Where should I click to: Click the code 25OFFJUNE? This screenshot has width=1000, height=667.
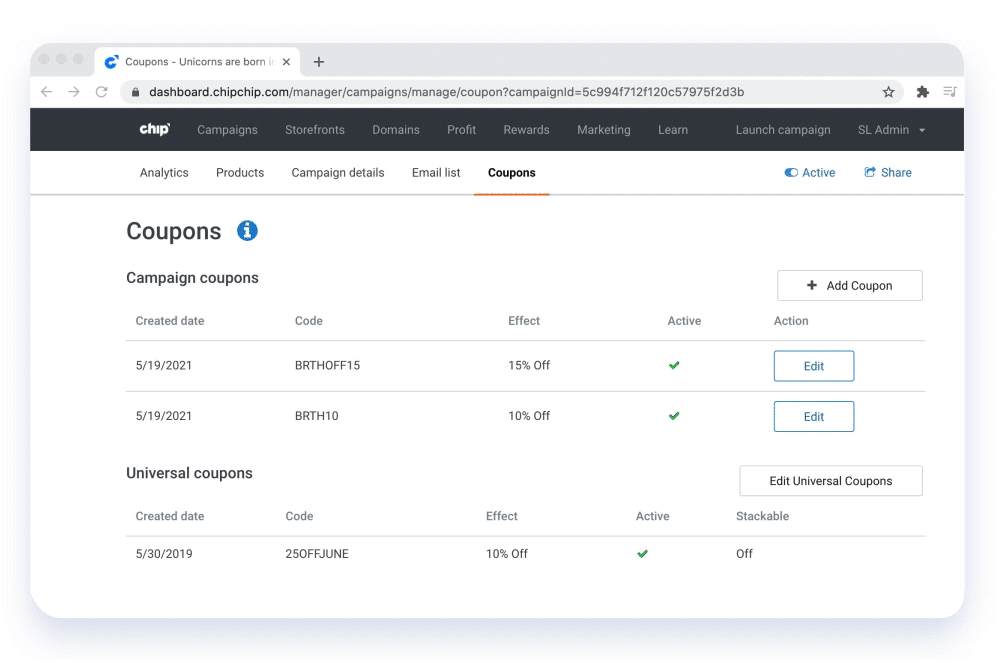tap(317, 553)
